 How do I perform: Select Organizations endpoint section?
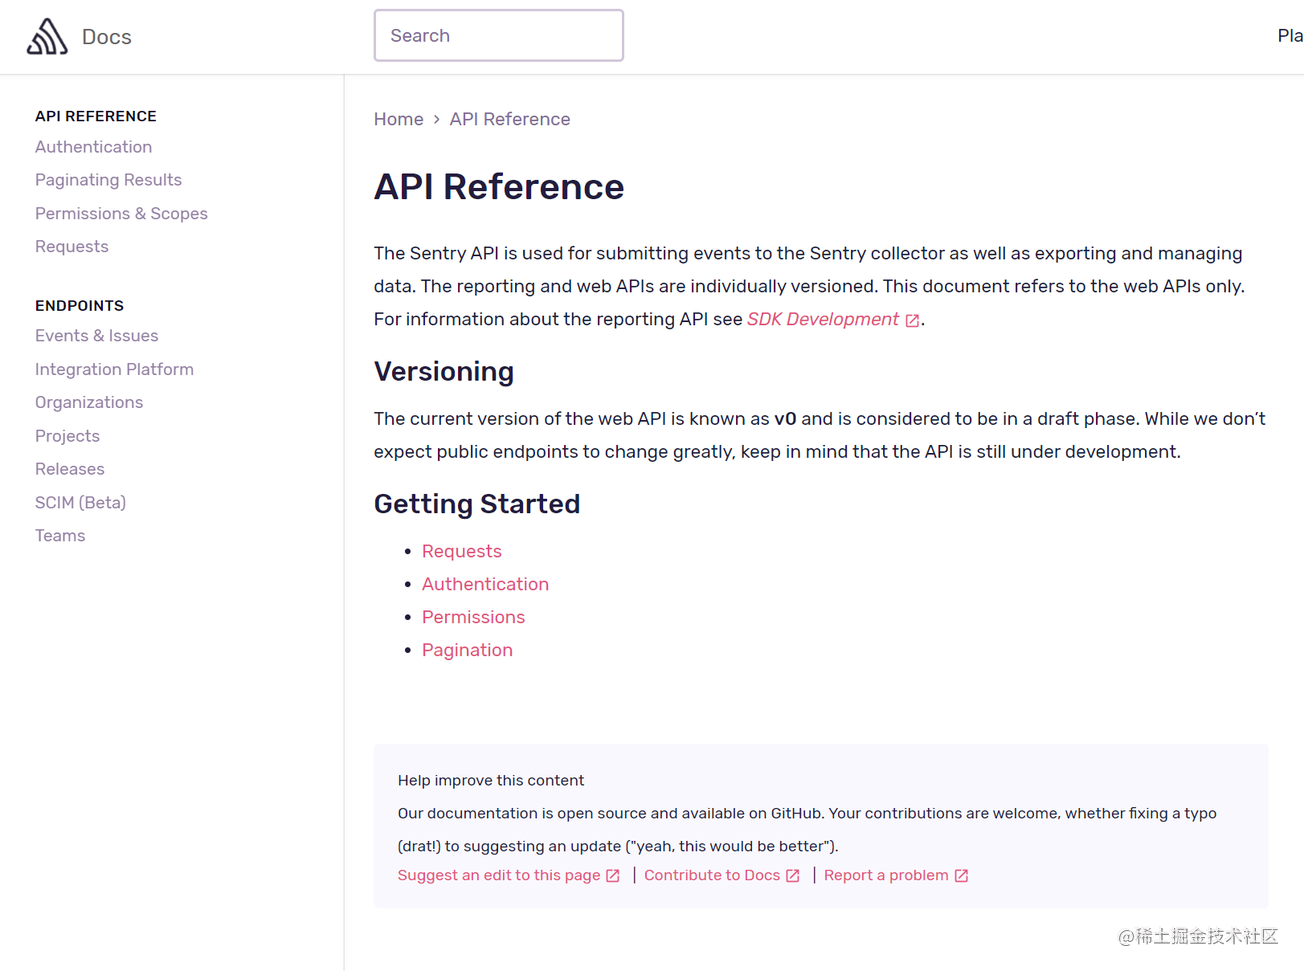[89, 402]
